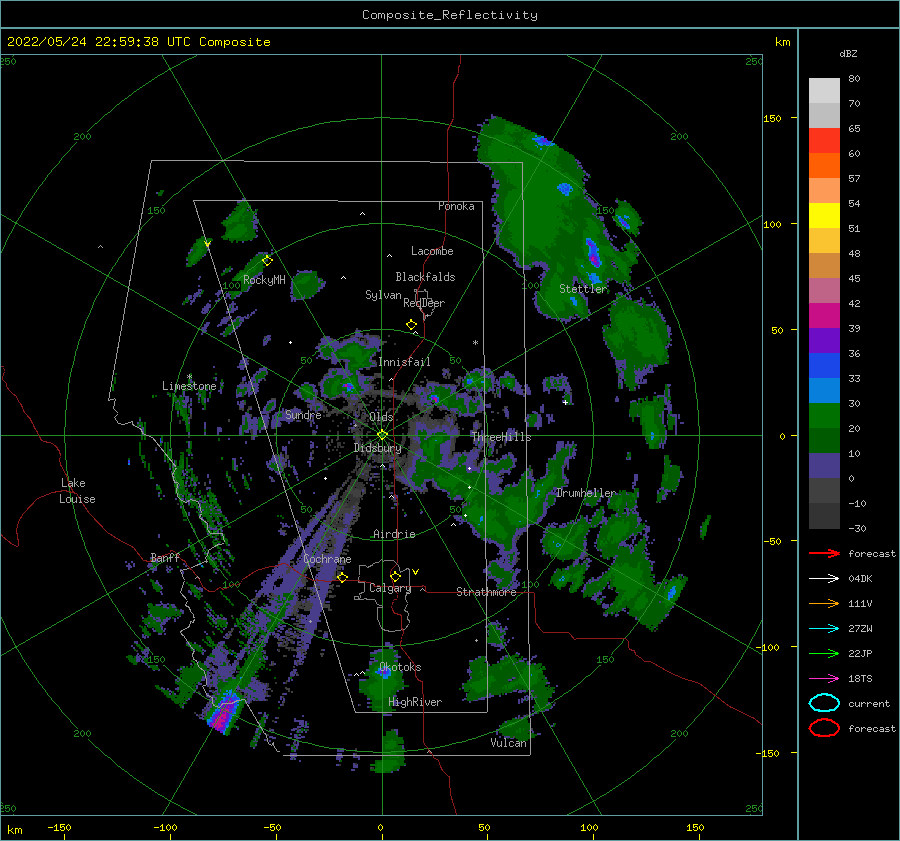
Task: Click the Strathmore city label
Action: coord(486,592)
